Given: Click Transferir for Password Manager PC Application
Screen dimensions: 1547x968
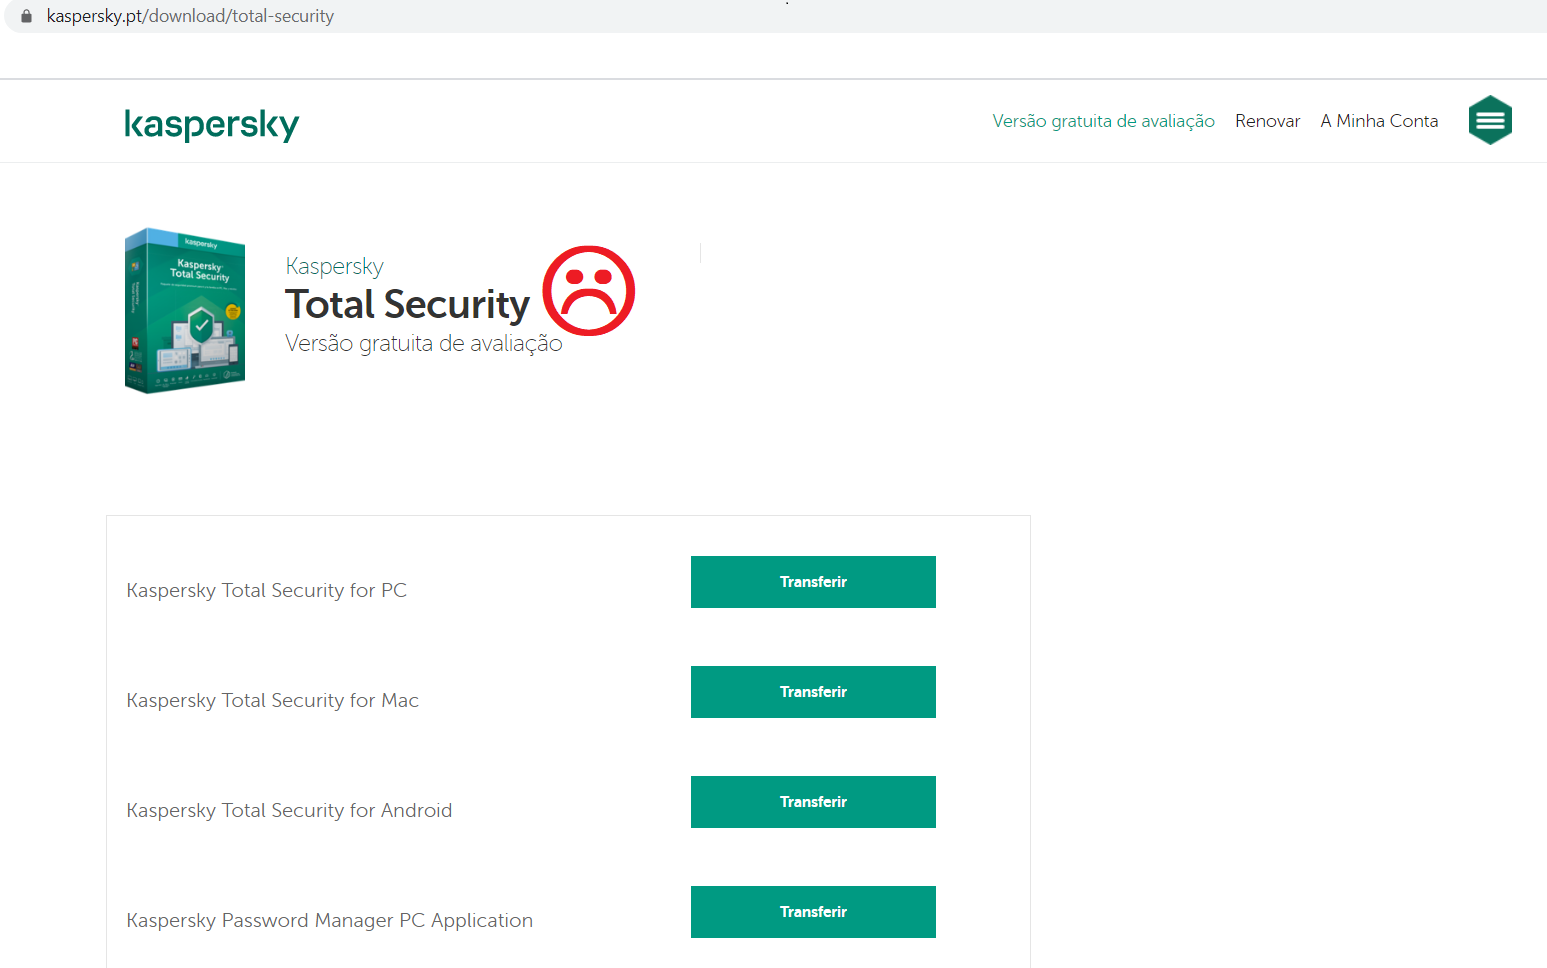Looking at the screenshot, I should pos(813,912).
